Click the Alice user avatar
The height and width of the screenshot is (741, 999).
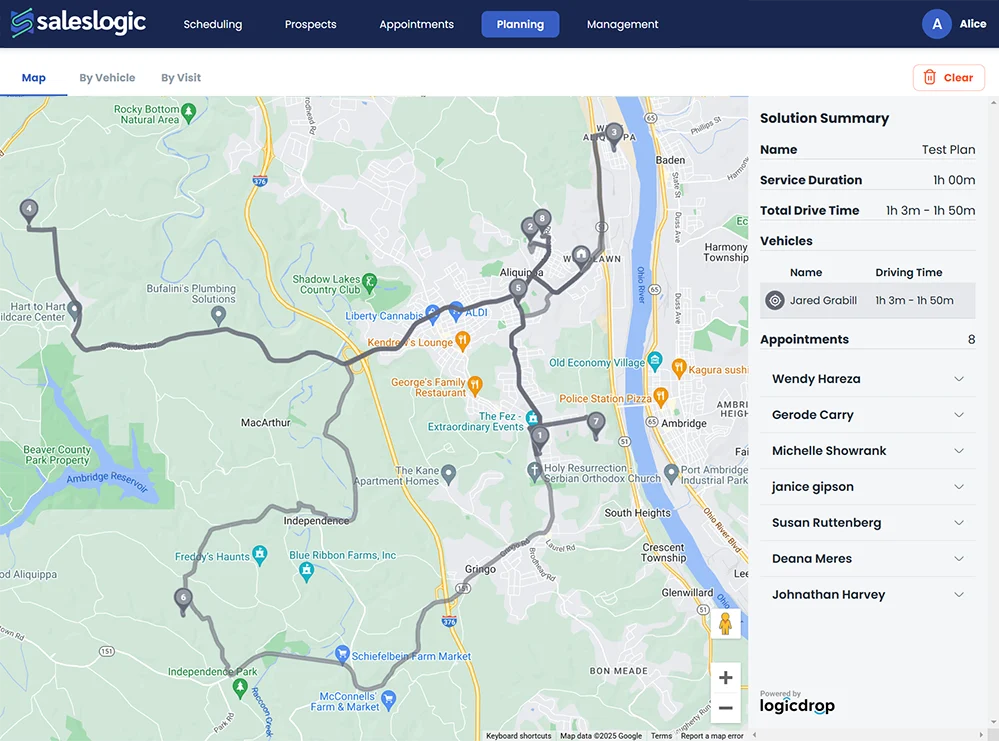937,24
